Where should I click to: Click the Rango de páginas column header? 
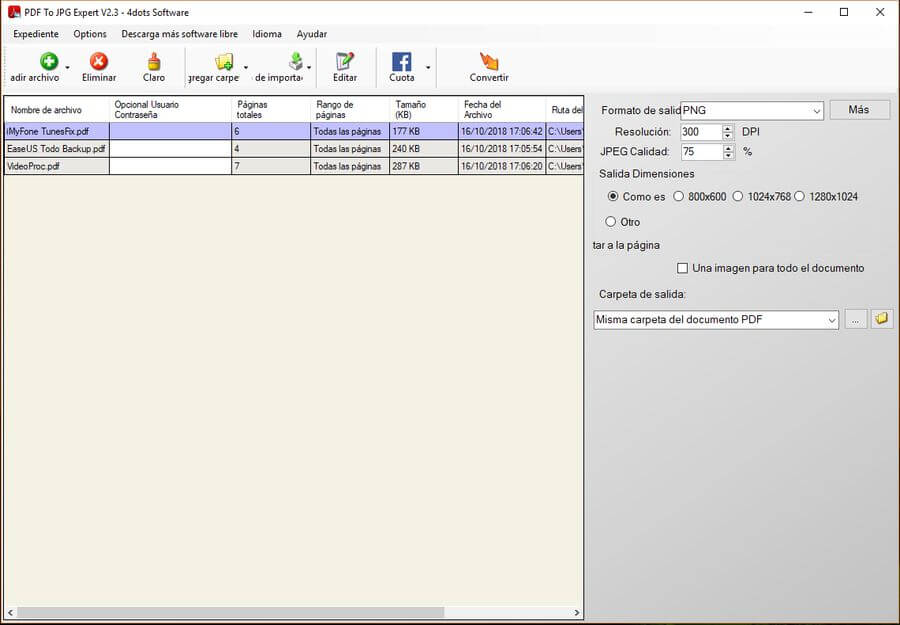(350, 110)
